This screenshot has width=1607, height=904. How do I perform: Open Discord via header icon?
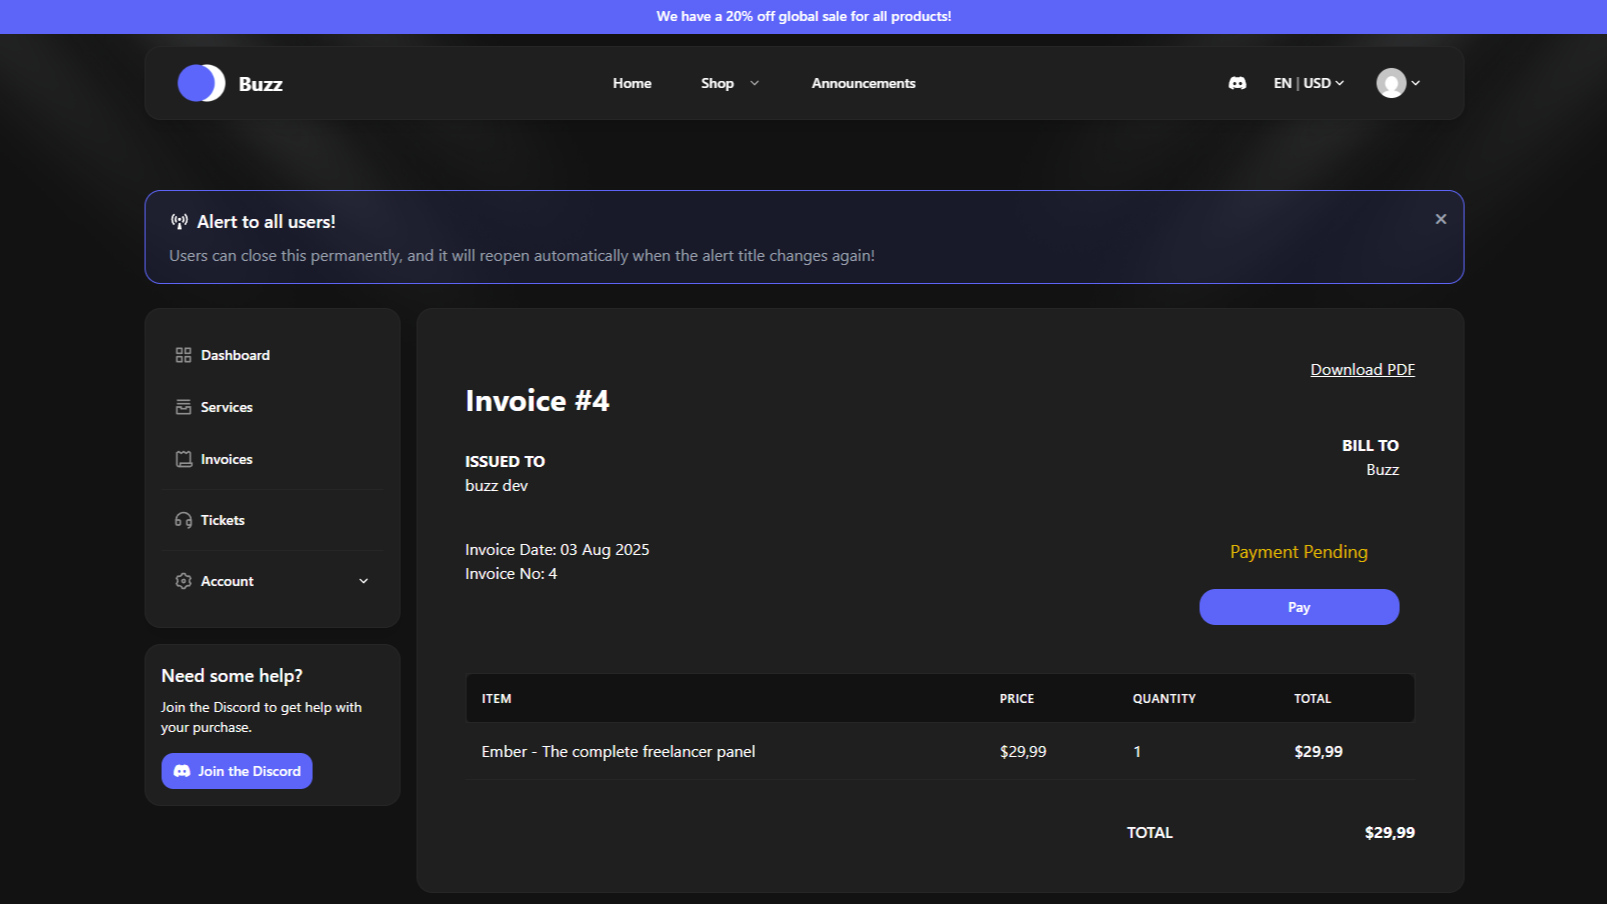tap(1237, 83)
